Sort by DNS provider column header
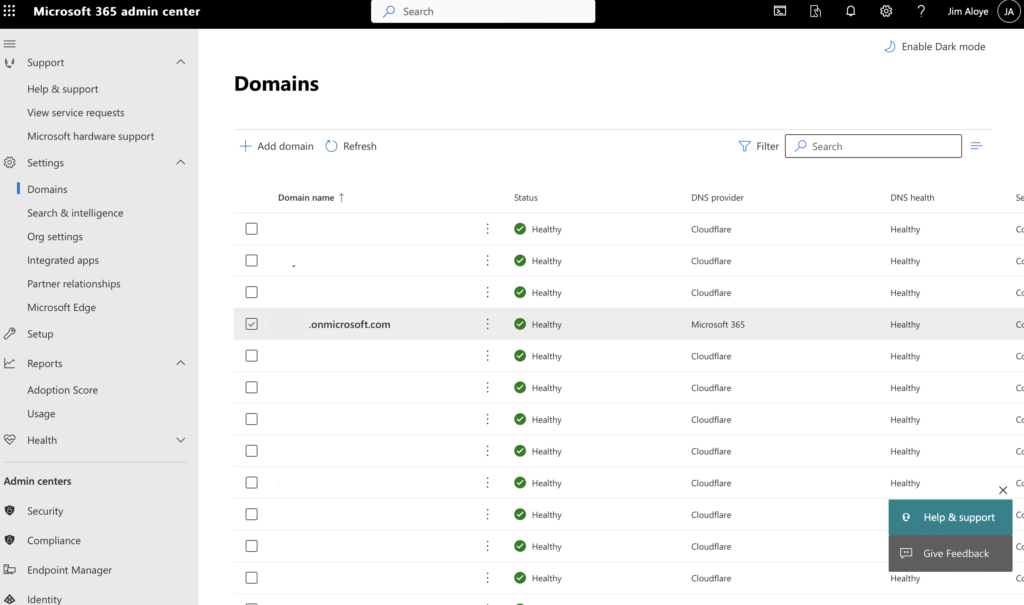This screenshot has width=1024, height=605. pyautogui.click(x=717, y=197)
